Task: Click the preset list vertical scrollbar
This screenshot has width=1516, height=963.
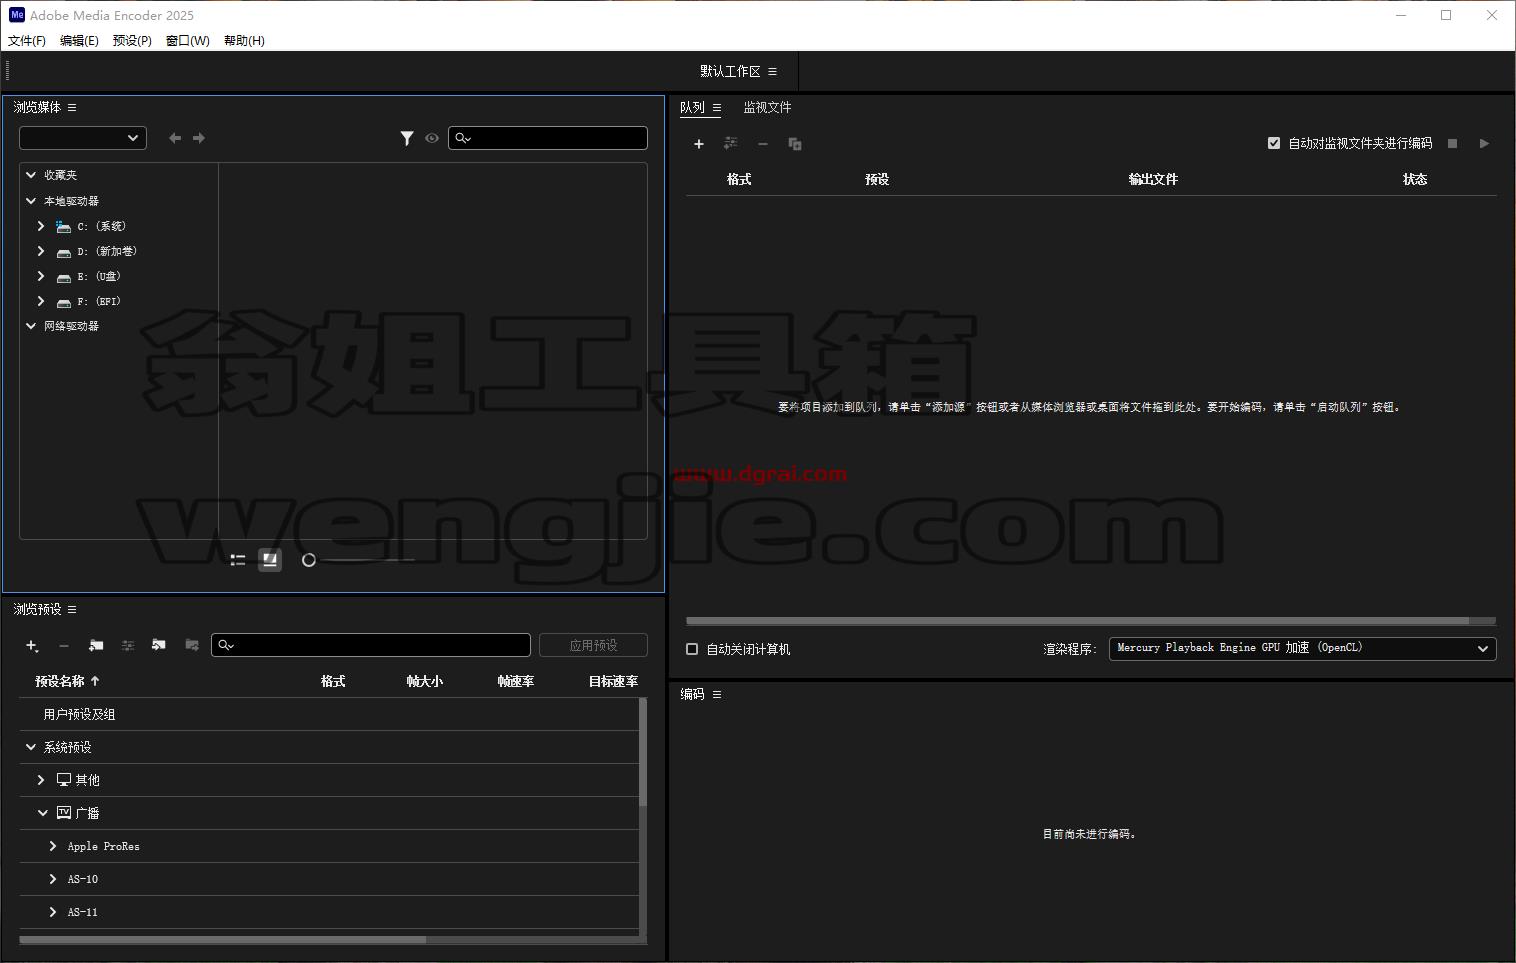Action: [642, 752]
